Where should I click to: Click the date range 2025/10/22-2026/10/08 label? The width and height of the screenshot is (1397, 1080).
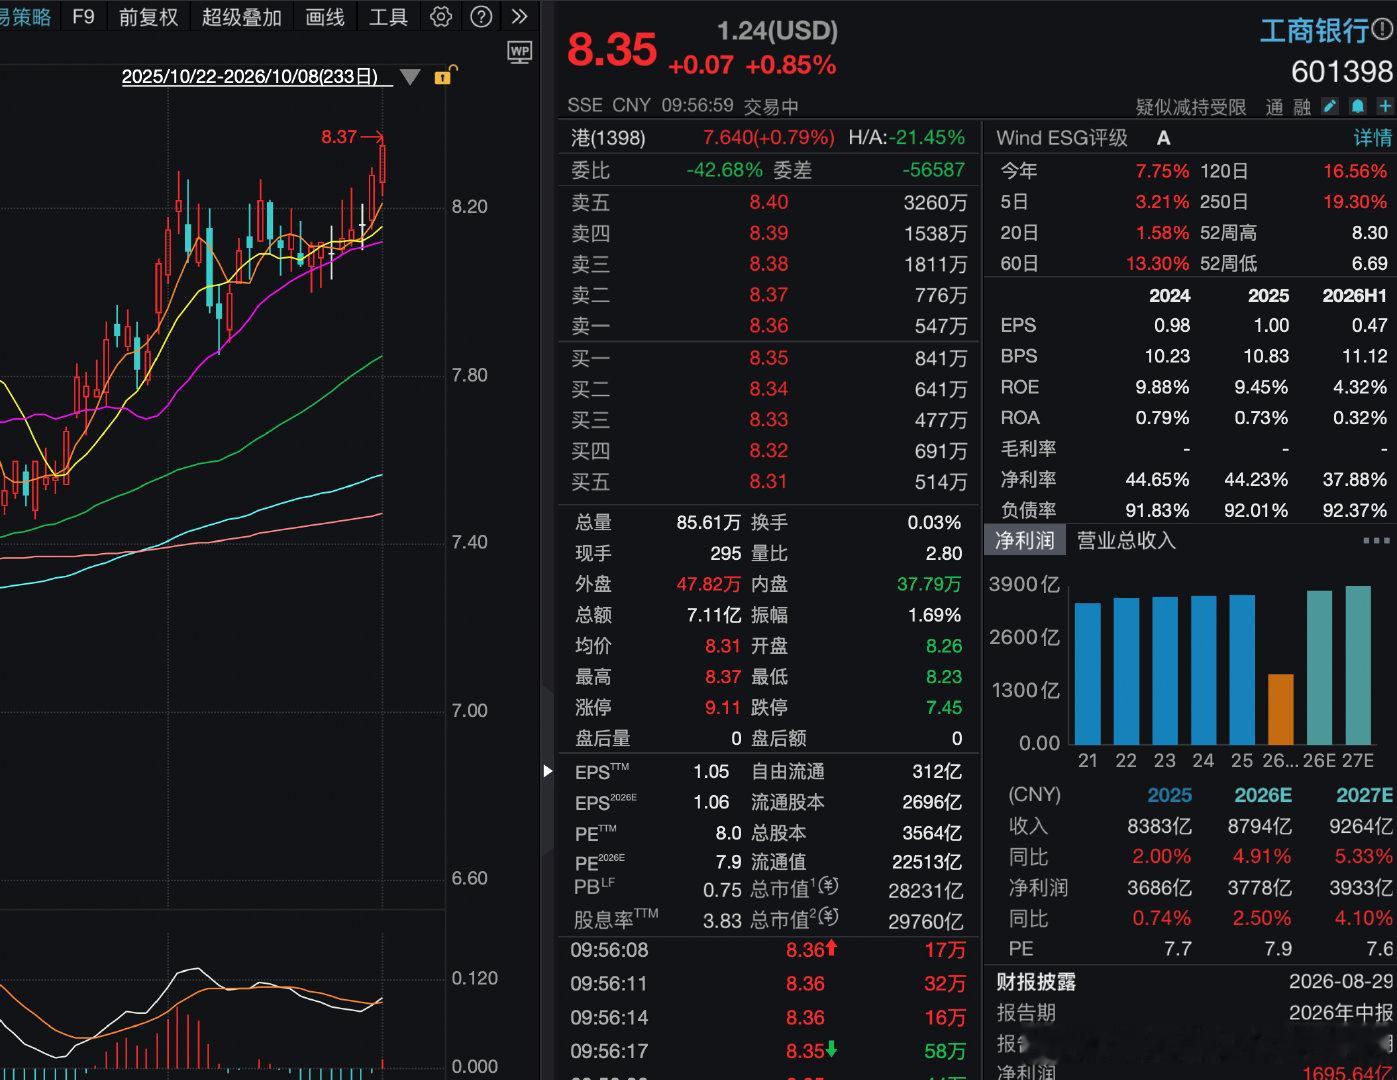(x=250, y=77)
